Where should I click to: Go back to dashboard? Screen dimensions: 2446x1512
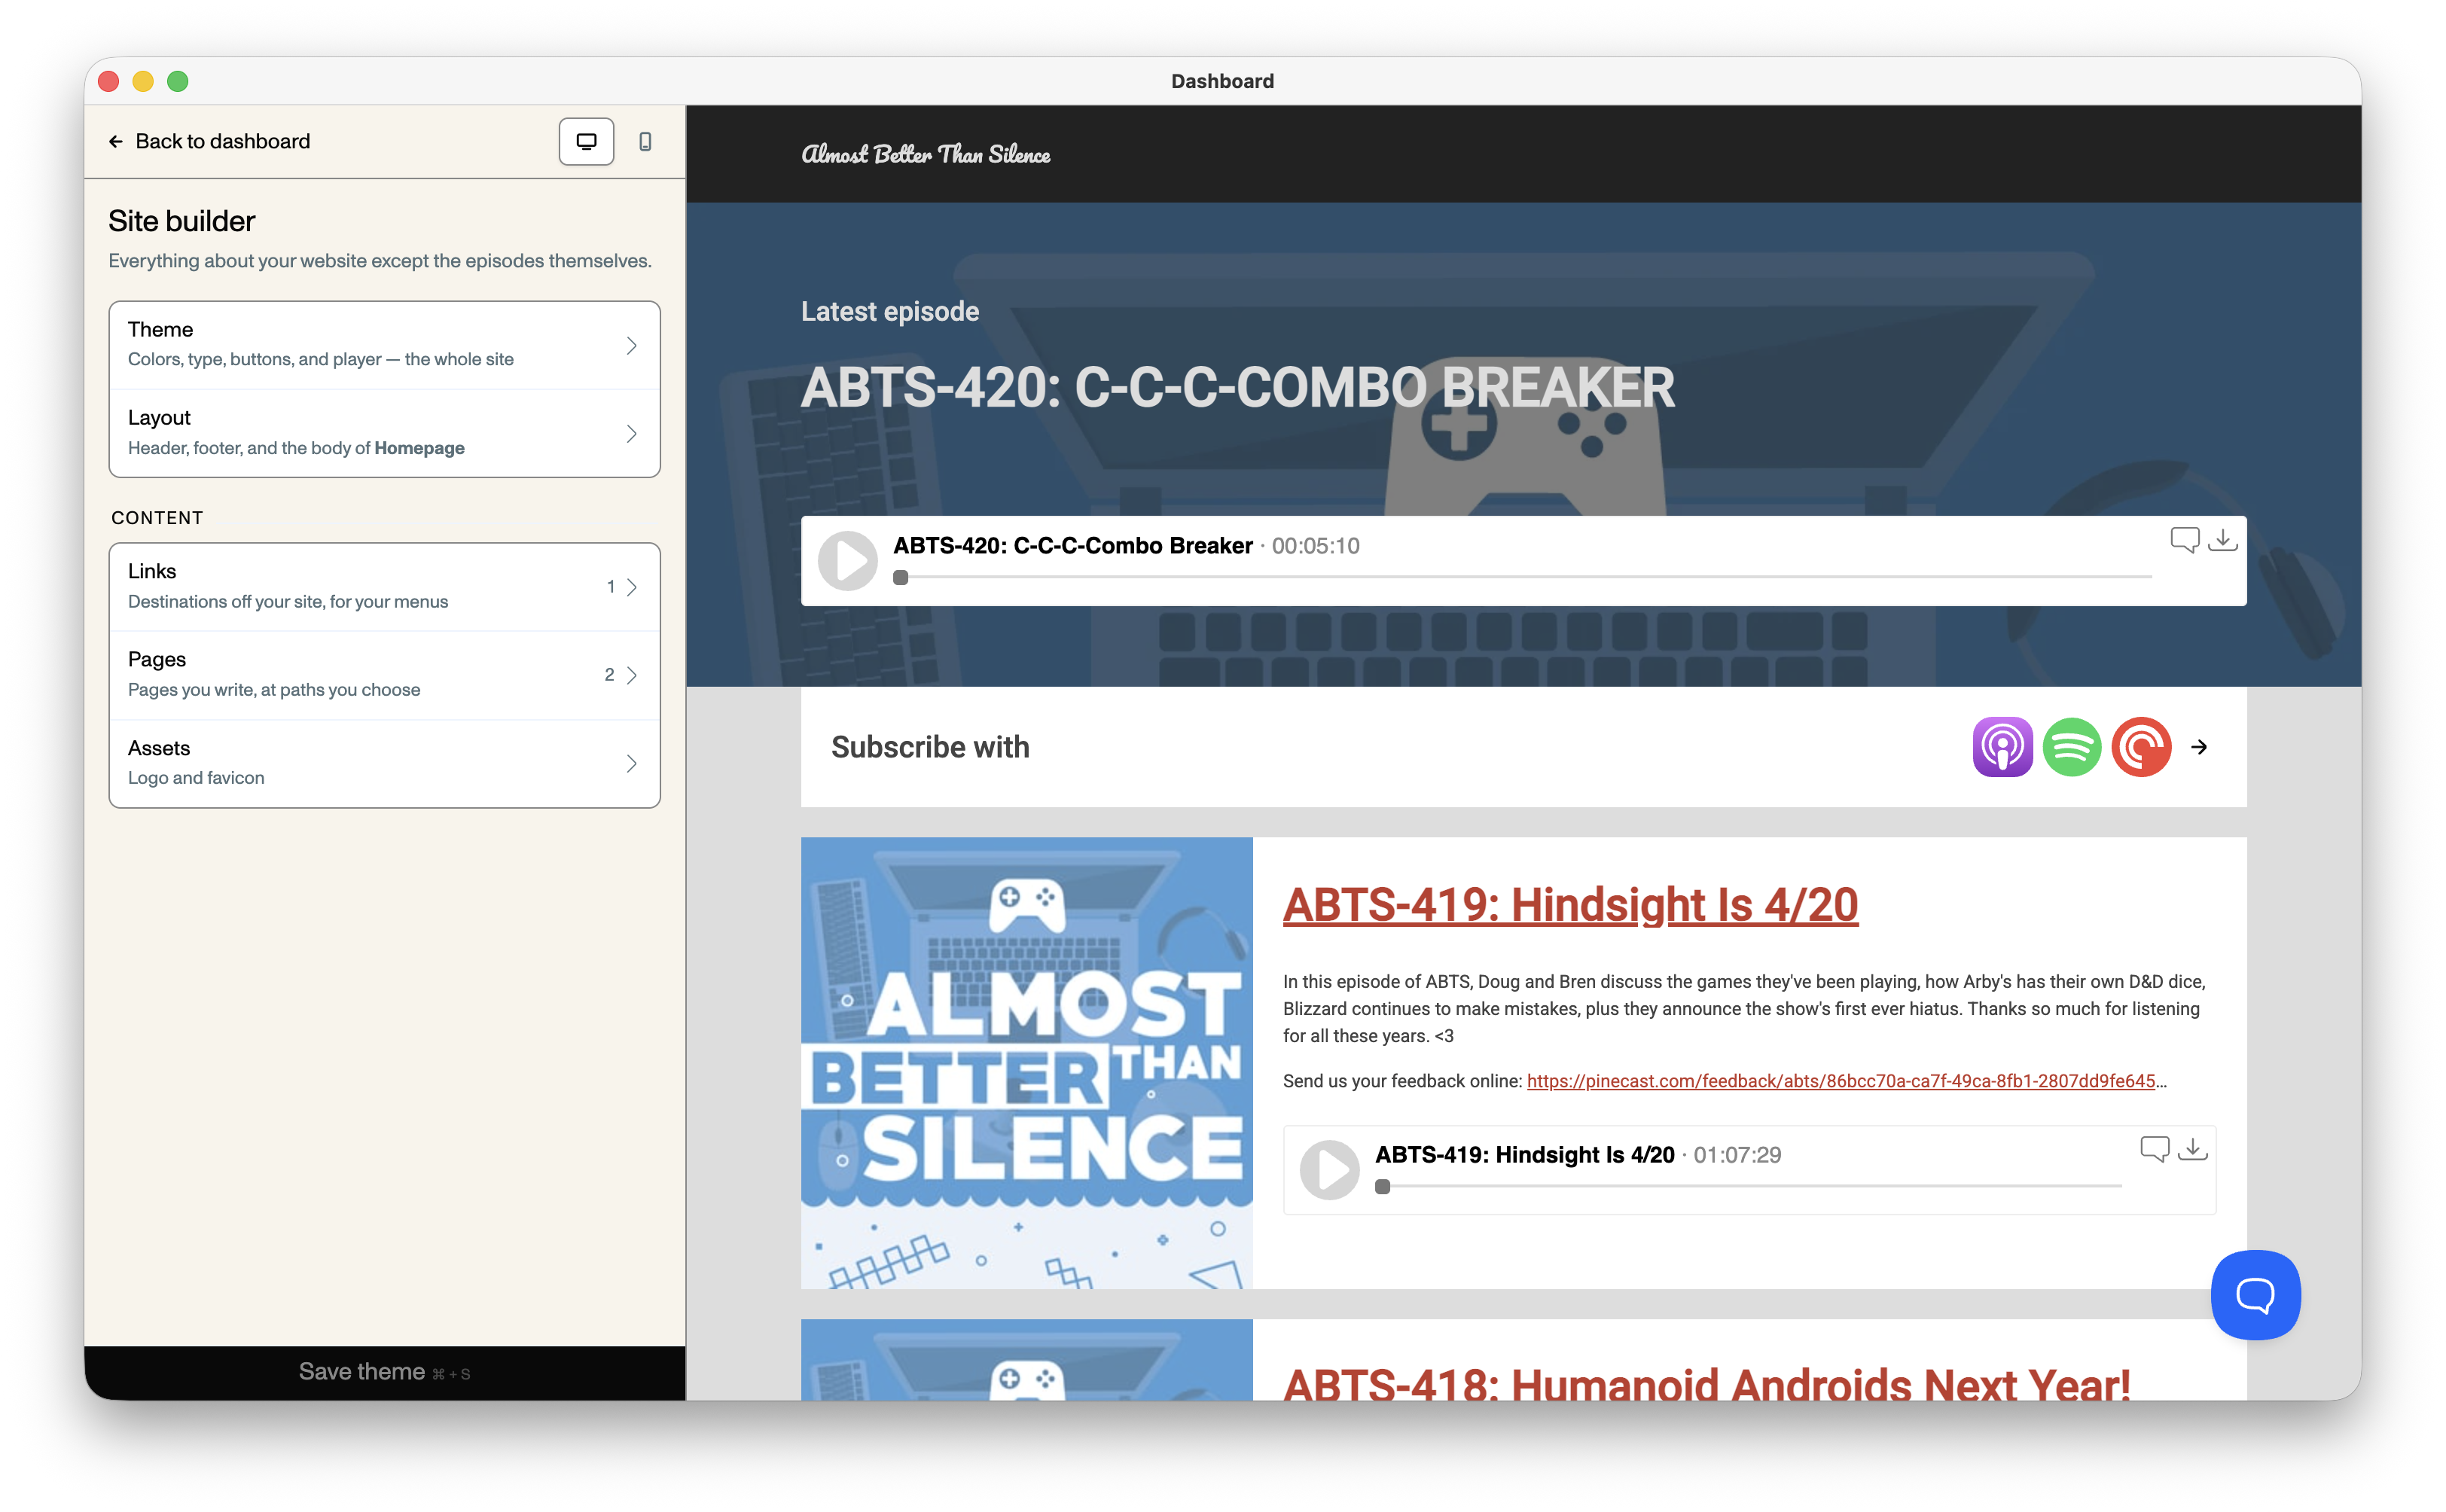tap(209, 141)
